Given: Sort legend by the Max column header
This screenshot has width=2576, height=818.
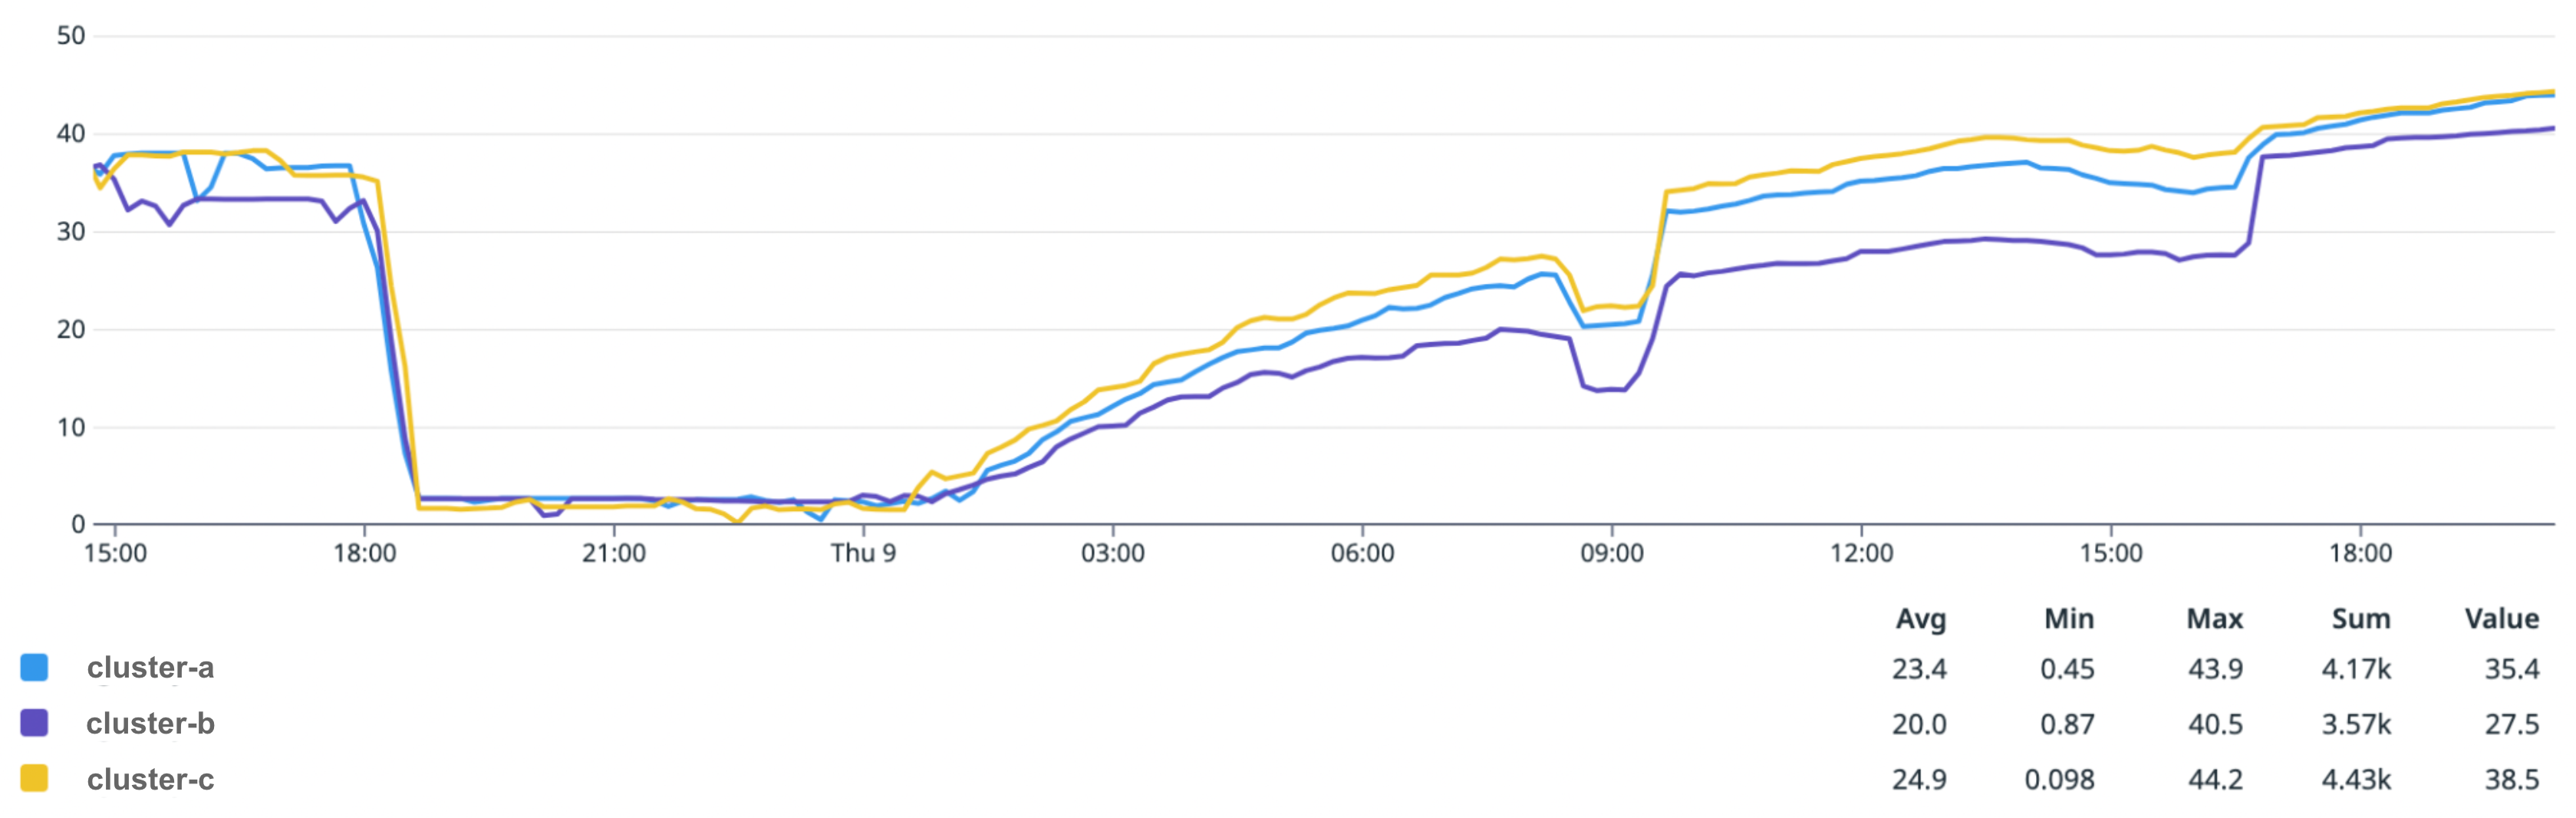Looking at the screenshot, I should point(2214,619).
